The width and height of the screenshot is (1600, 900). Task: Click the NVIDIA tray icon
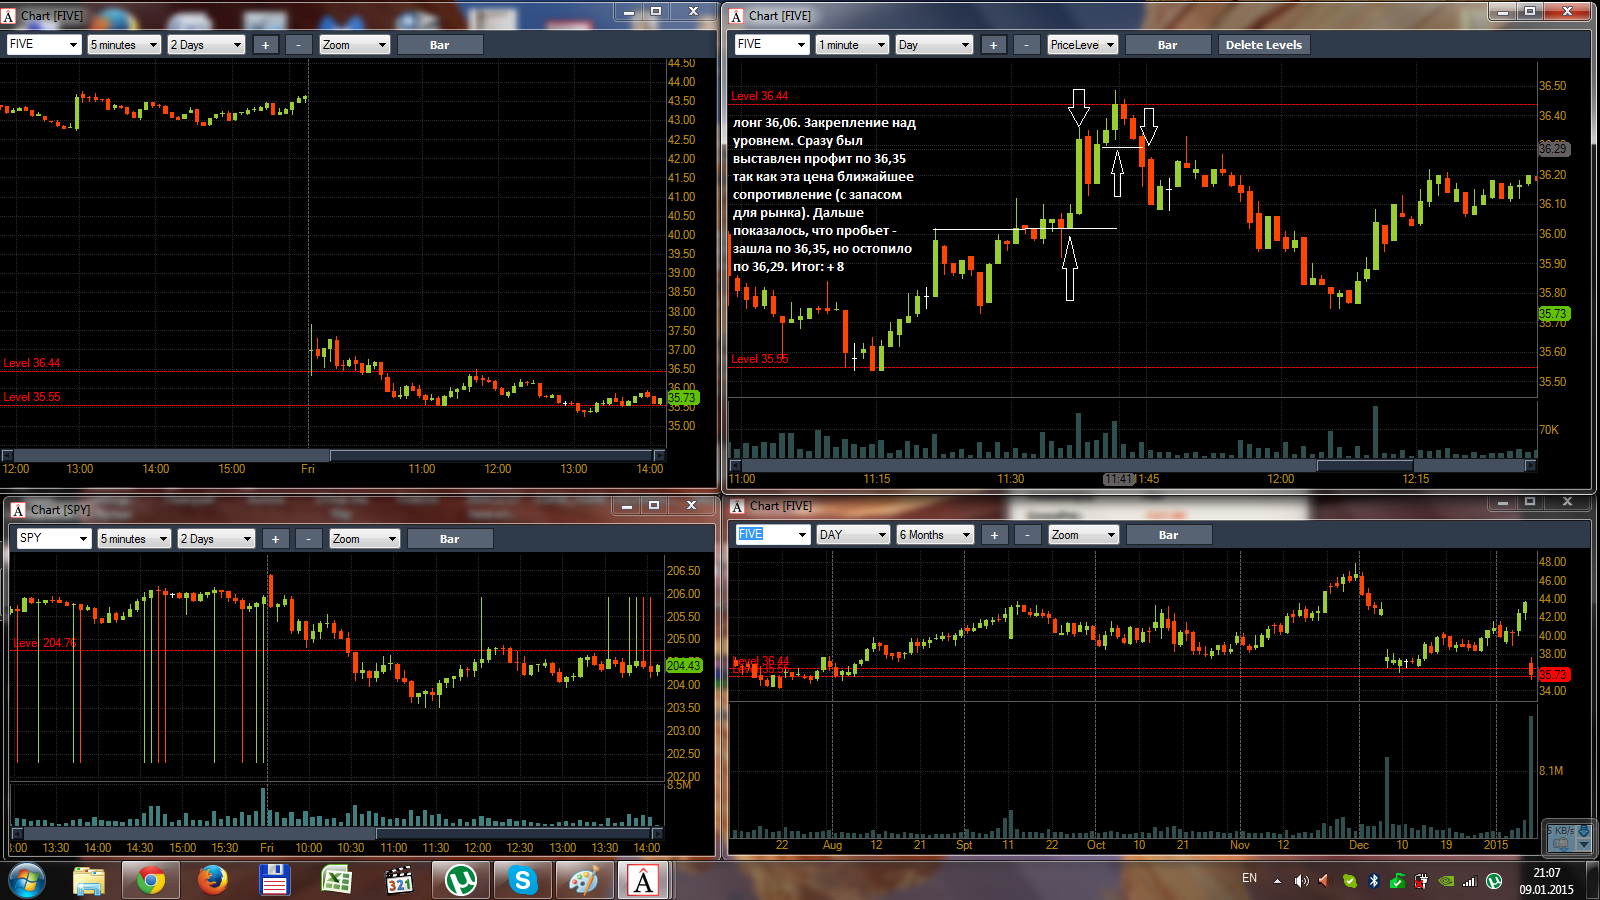pyautogui.click(x=1446, y=881)
